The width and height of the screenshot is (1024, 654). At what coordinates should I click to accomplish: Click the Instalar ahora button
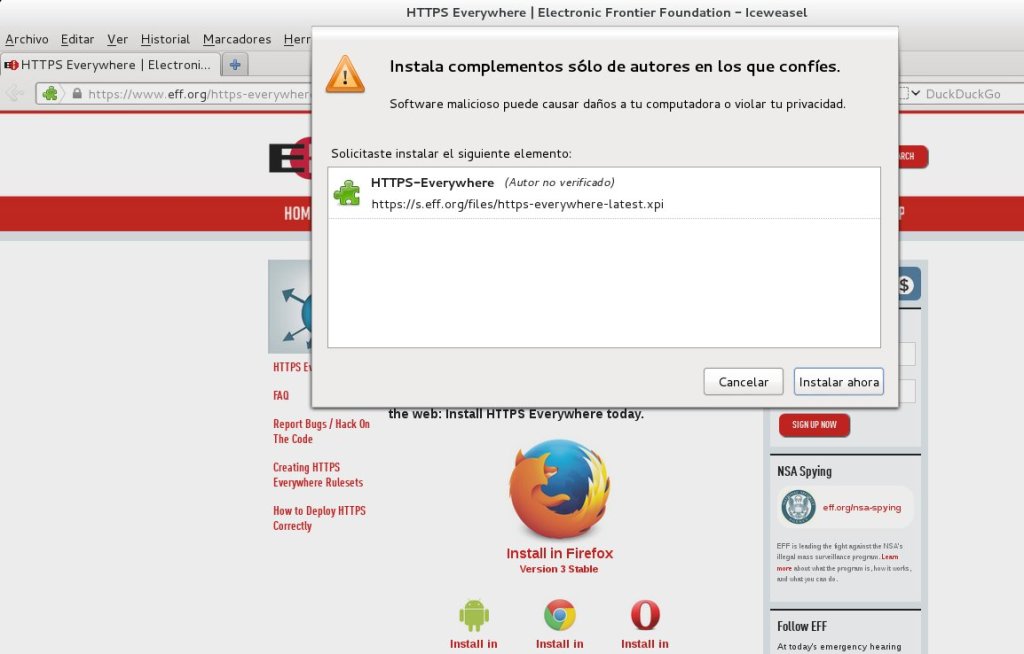pos(839,382)
